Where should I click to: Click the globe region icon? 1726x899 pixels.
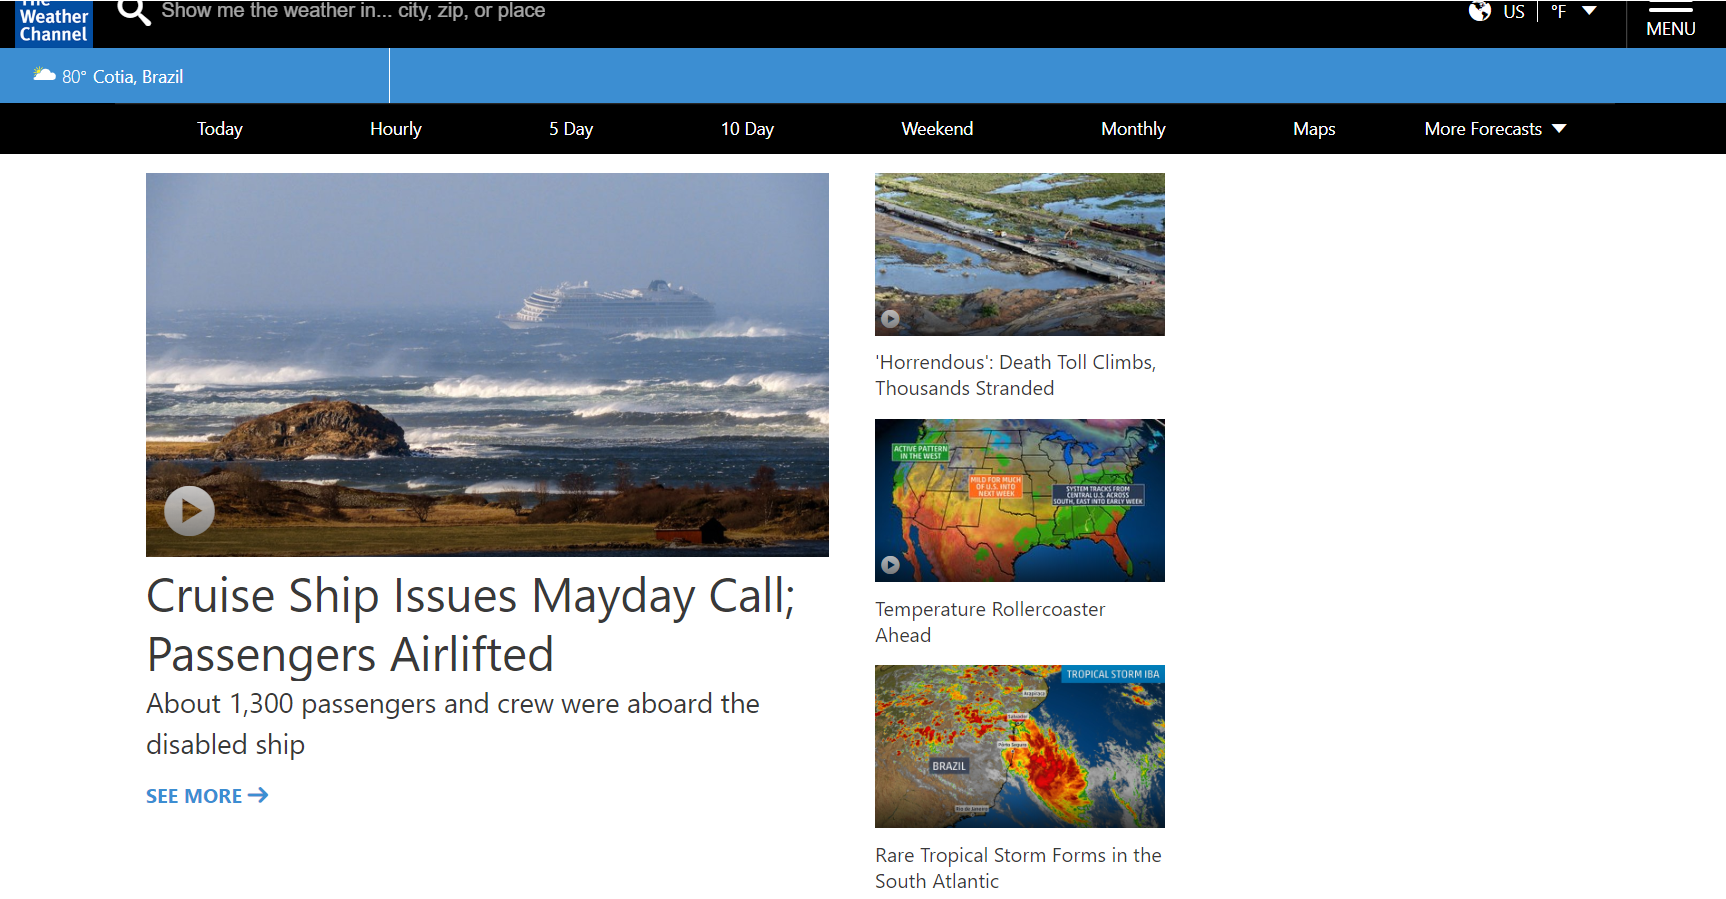pyautogui.click(x=1479, y=11)
